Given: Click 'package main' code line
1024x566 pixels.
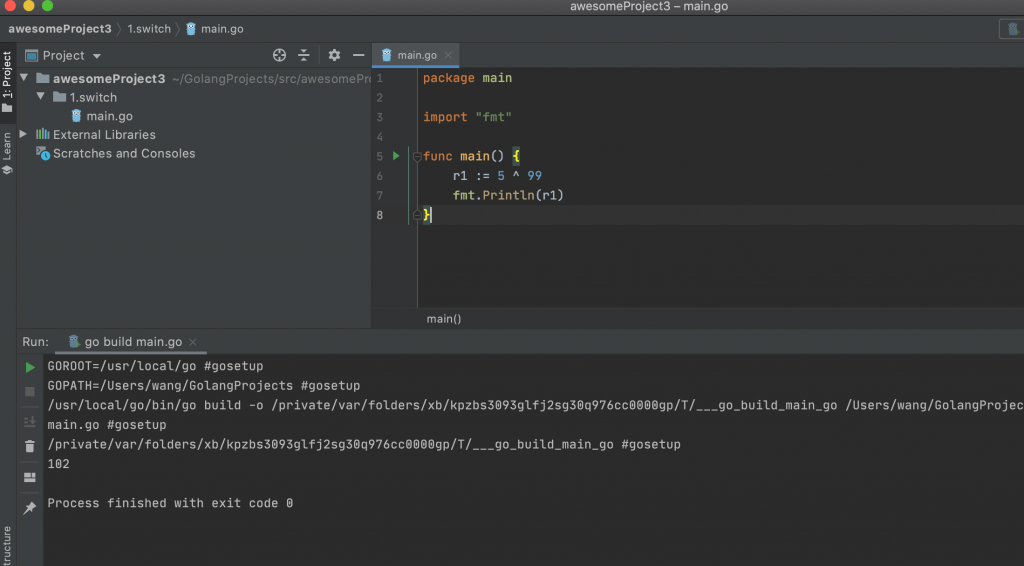Looking at the screenshot, I should [x=467, y=78].
